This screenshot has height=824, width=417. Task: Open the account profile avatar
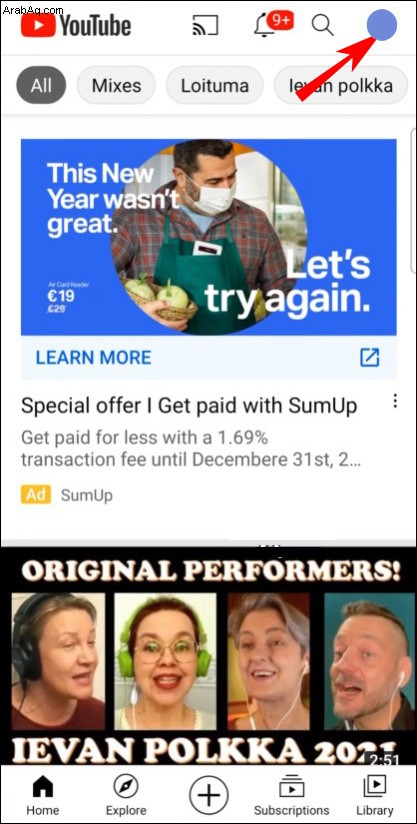point(381,25)
